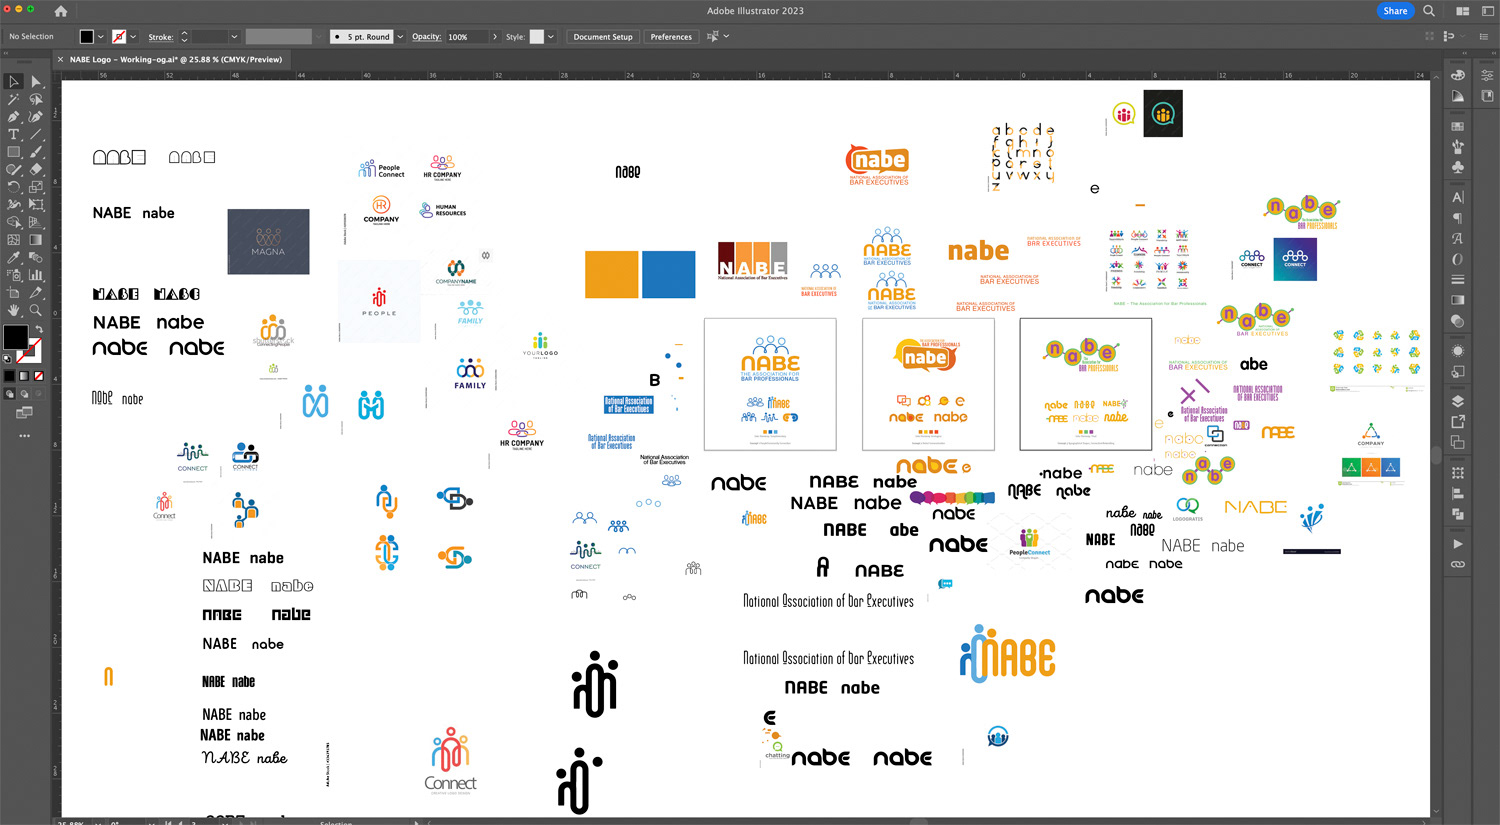Select the Paintbrush tool

point(36,152)
